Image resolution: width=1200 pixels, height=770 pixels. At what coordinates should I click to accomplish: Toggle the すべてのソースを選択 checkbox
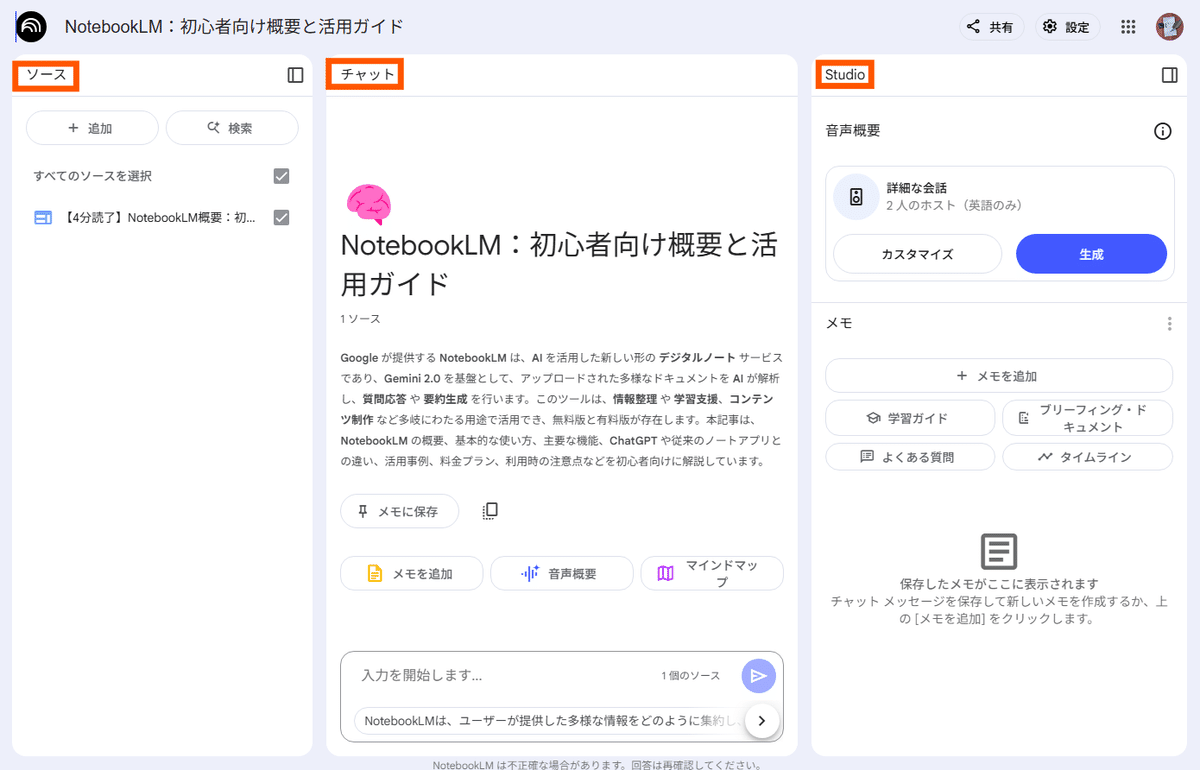pos(281,174)
